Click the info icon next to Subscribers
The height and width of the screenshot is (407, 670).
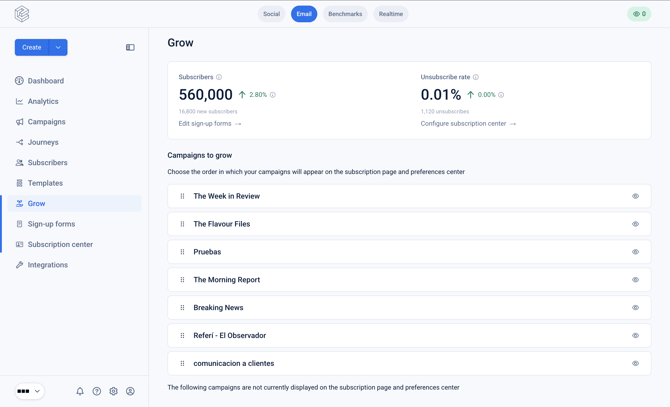click(219, 77)
